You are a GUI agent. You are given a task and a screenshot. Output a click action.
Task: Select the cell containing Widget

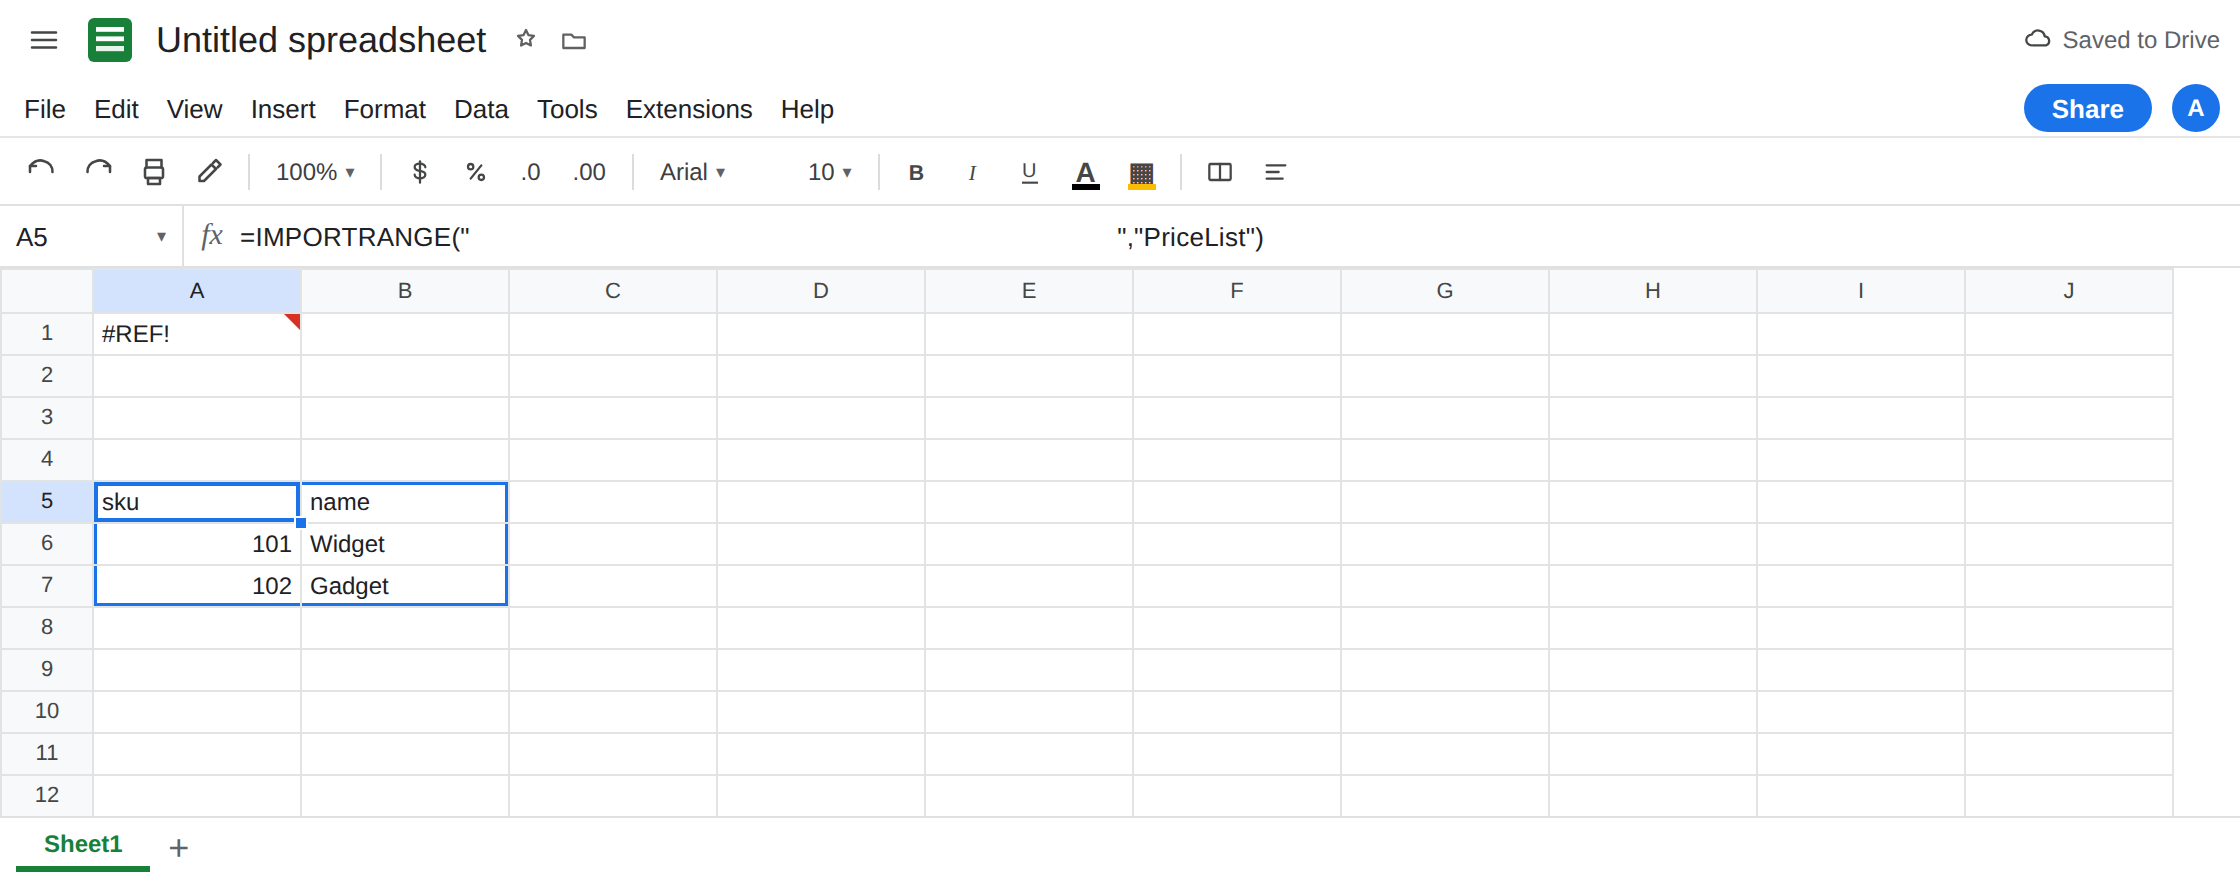tap(405, 544)
